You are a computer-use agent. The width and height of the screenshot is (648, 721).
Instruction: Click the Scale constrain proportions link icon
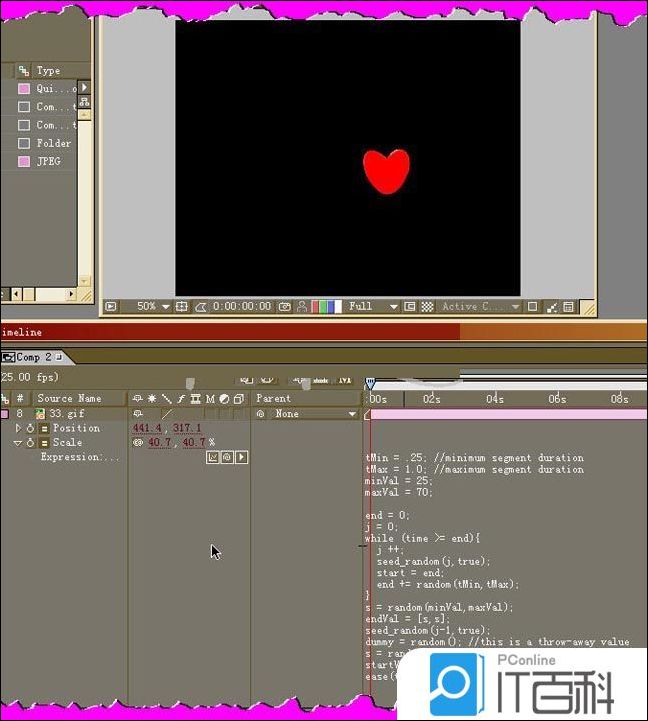[138, 443]
